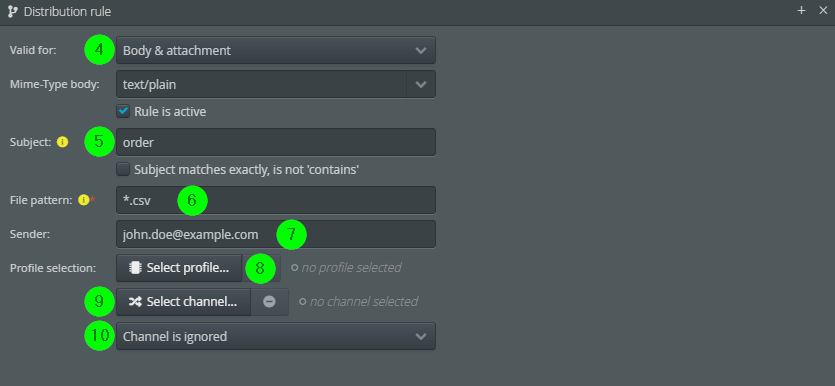
Task: Click the branch icon beside Distribution rule
Action: tap(13, 11)
